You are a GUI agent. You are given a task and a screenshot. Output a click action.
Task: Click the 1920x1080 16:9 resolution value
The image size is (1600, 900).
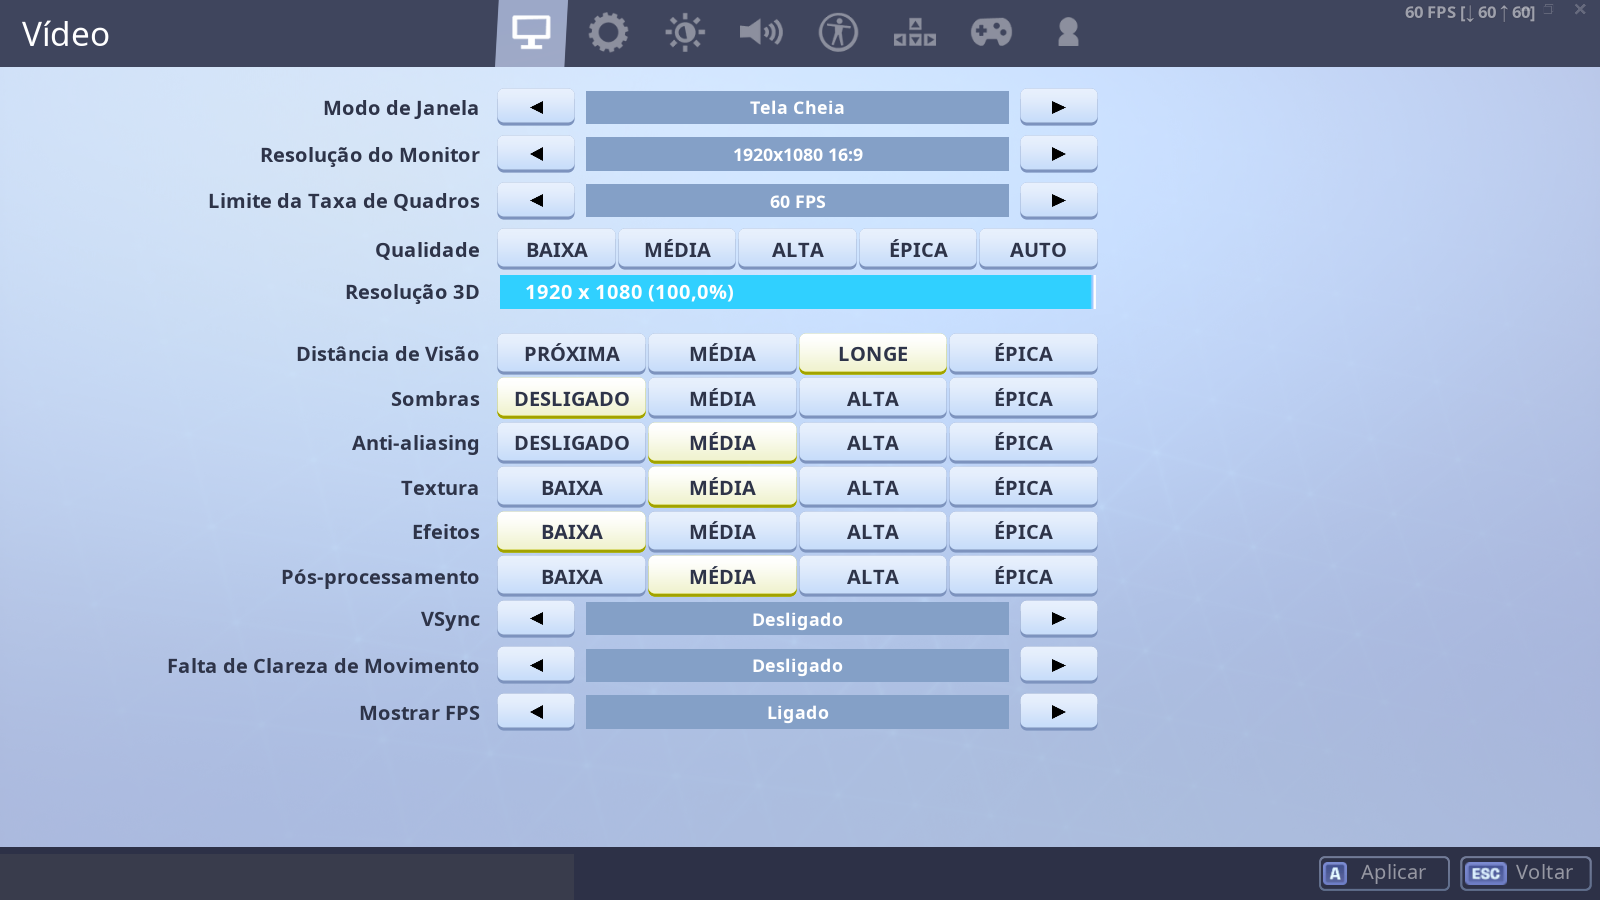pos(797,154)
